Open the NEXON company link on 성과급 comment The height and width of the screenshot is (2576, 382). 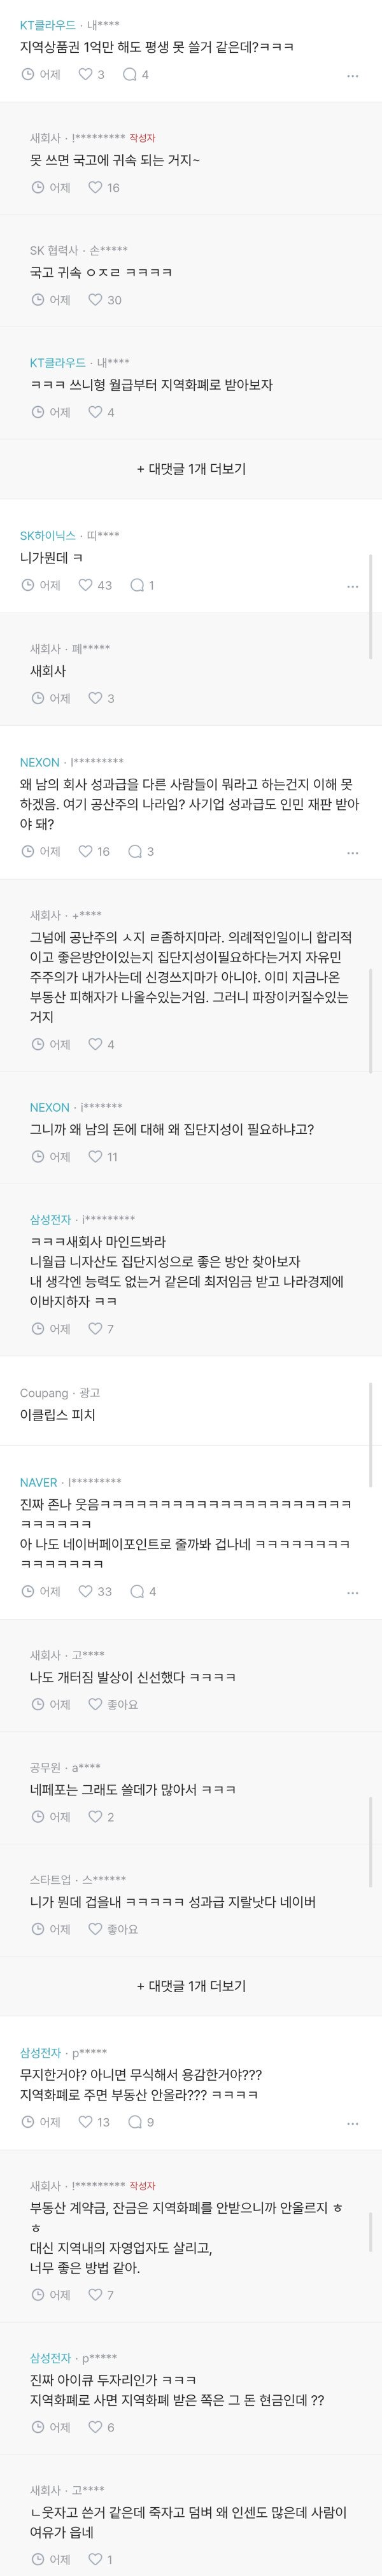(x=40, y=762)
